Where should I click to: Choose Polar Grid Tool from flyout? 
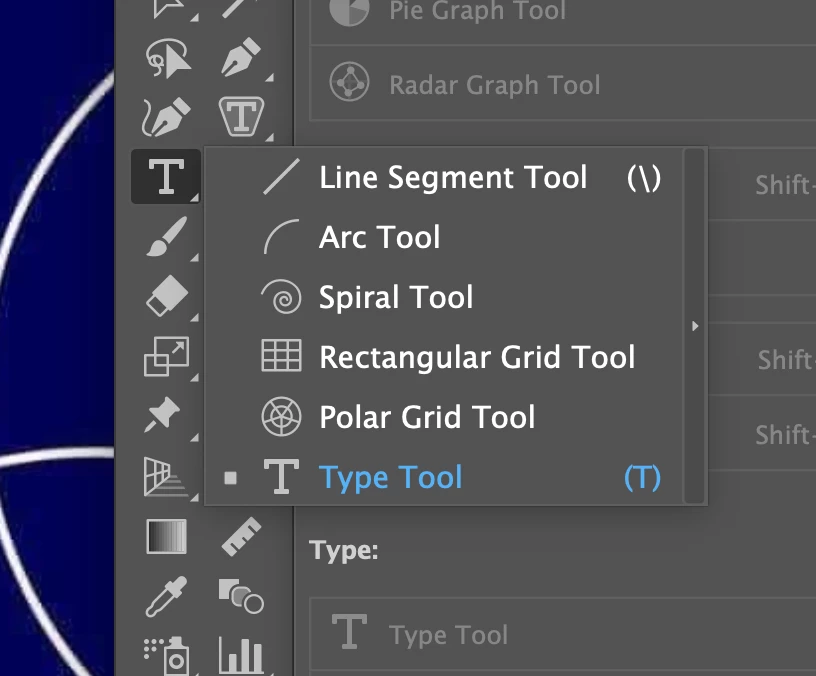pos(445,417)
